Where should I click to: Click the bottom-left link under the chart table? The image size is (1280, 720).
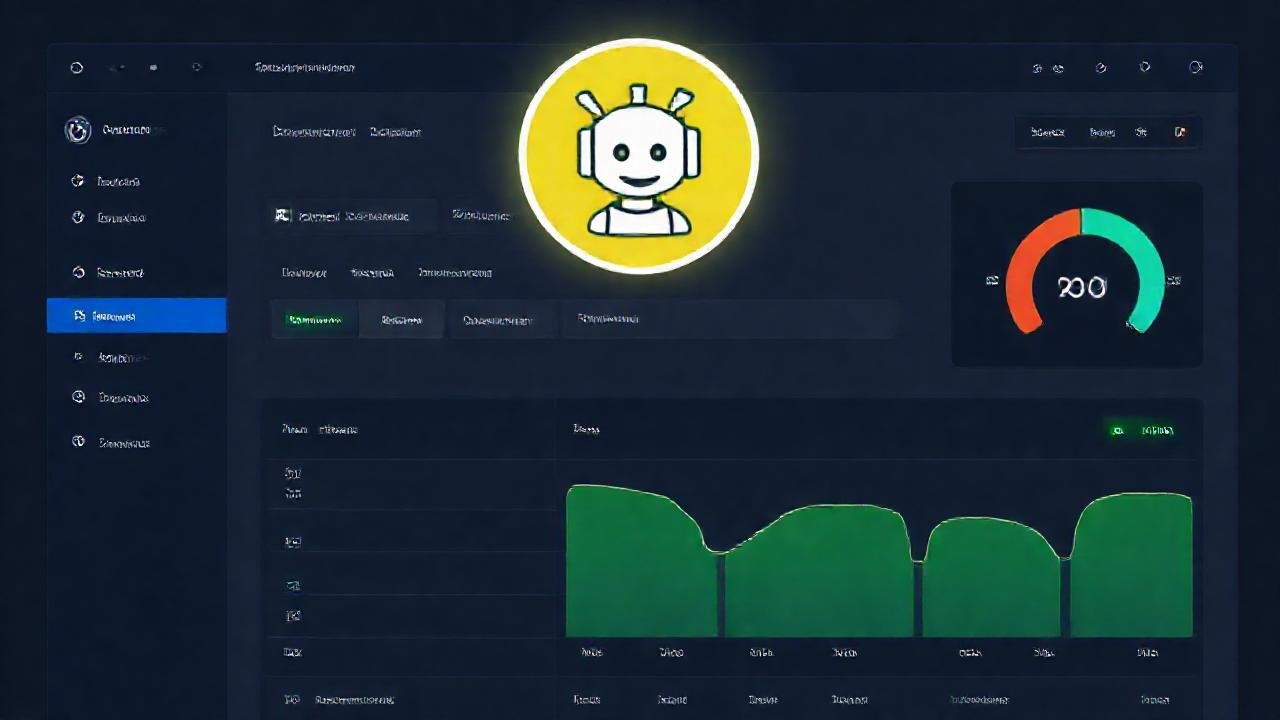(x=355, y=699)
